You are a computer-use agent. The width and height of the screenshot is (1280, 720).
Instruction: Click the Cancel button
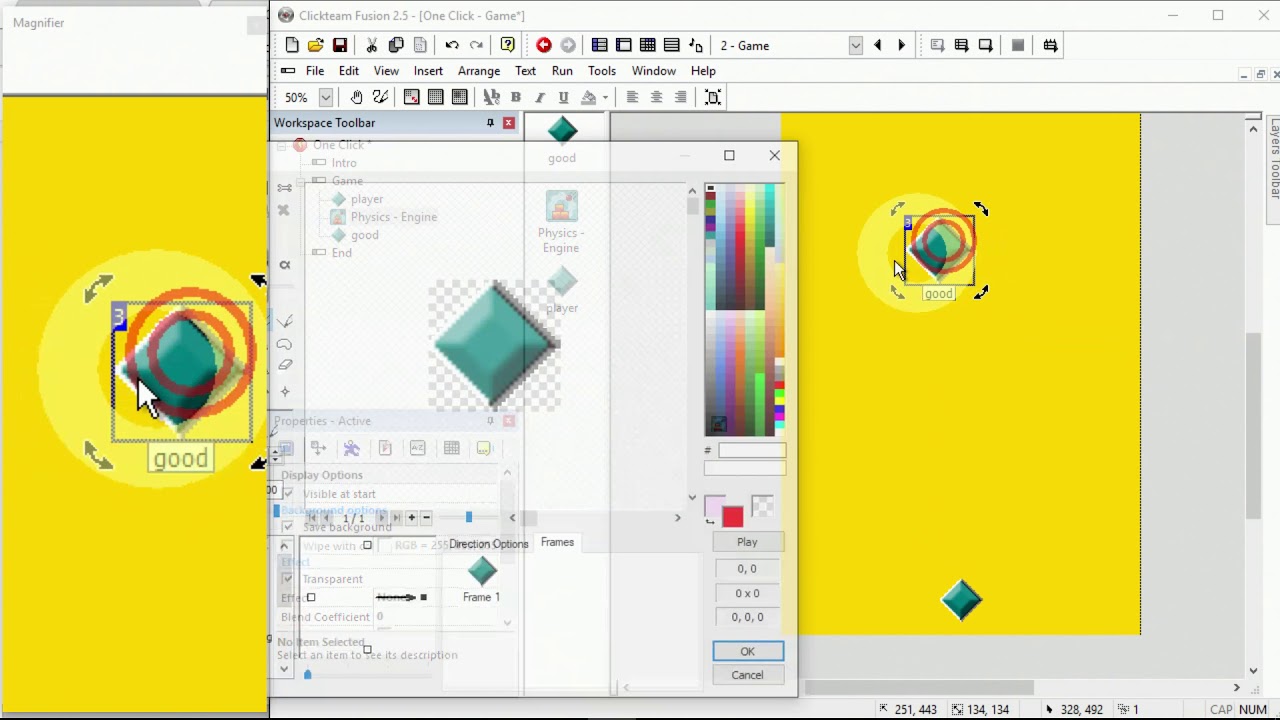[747, 675]
